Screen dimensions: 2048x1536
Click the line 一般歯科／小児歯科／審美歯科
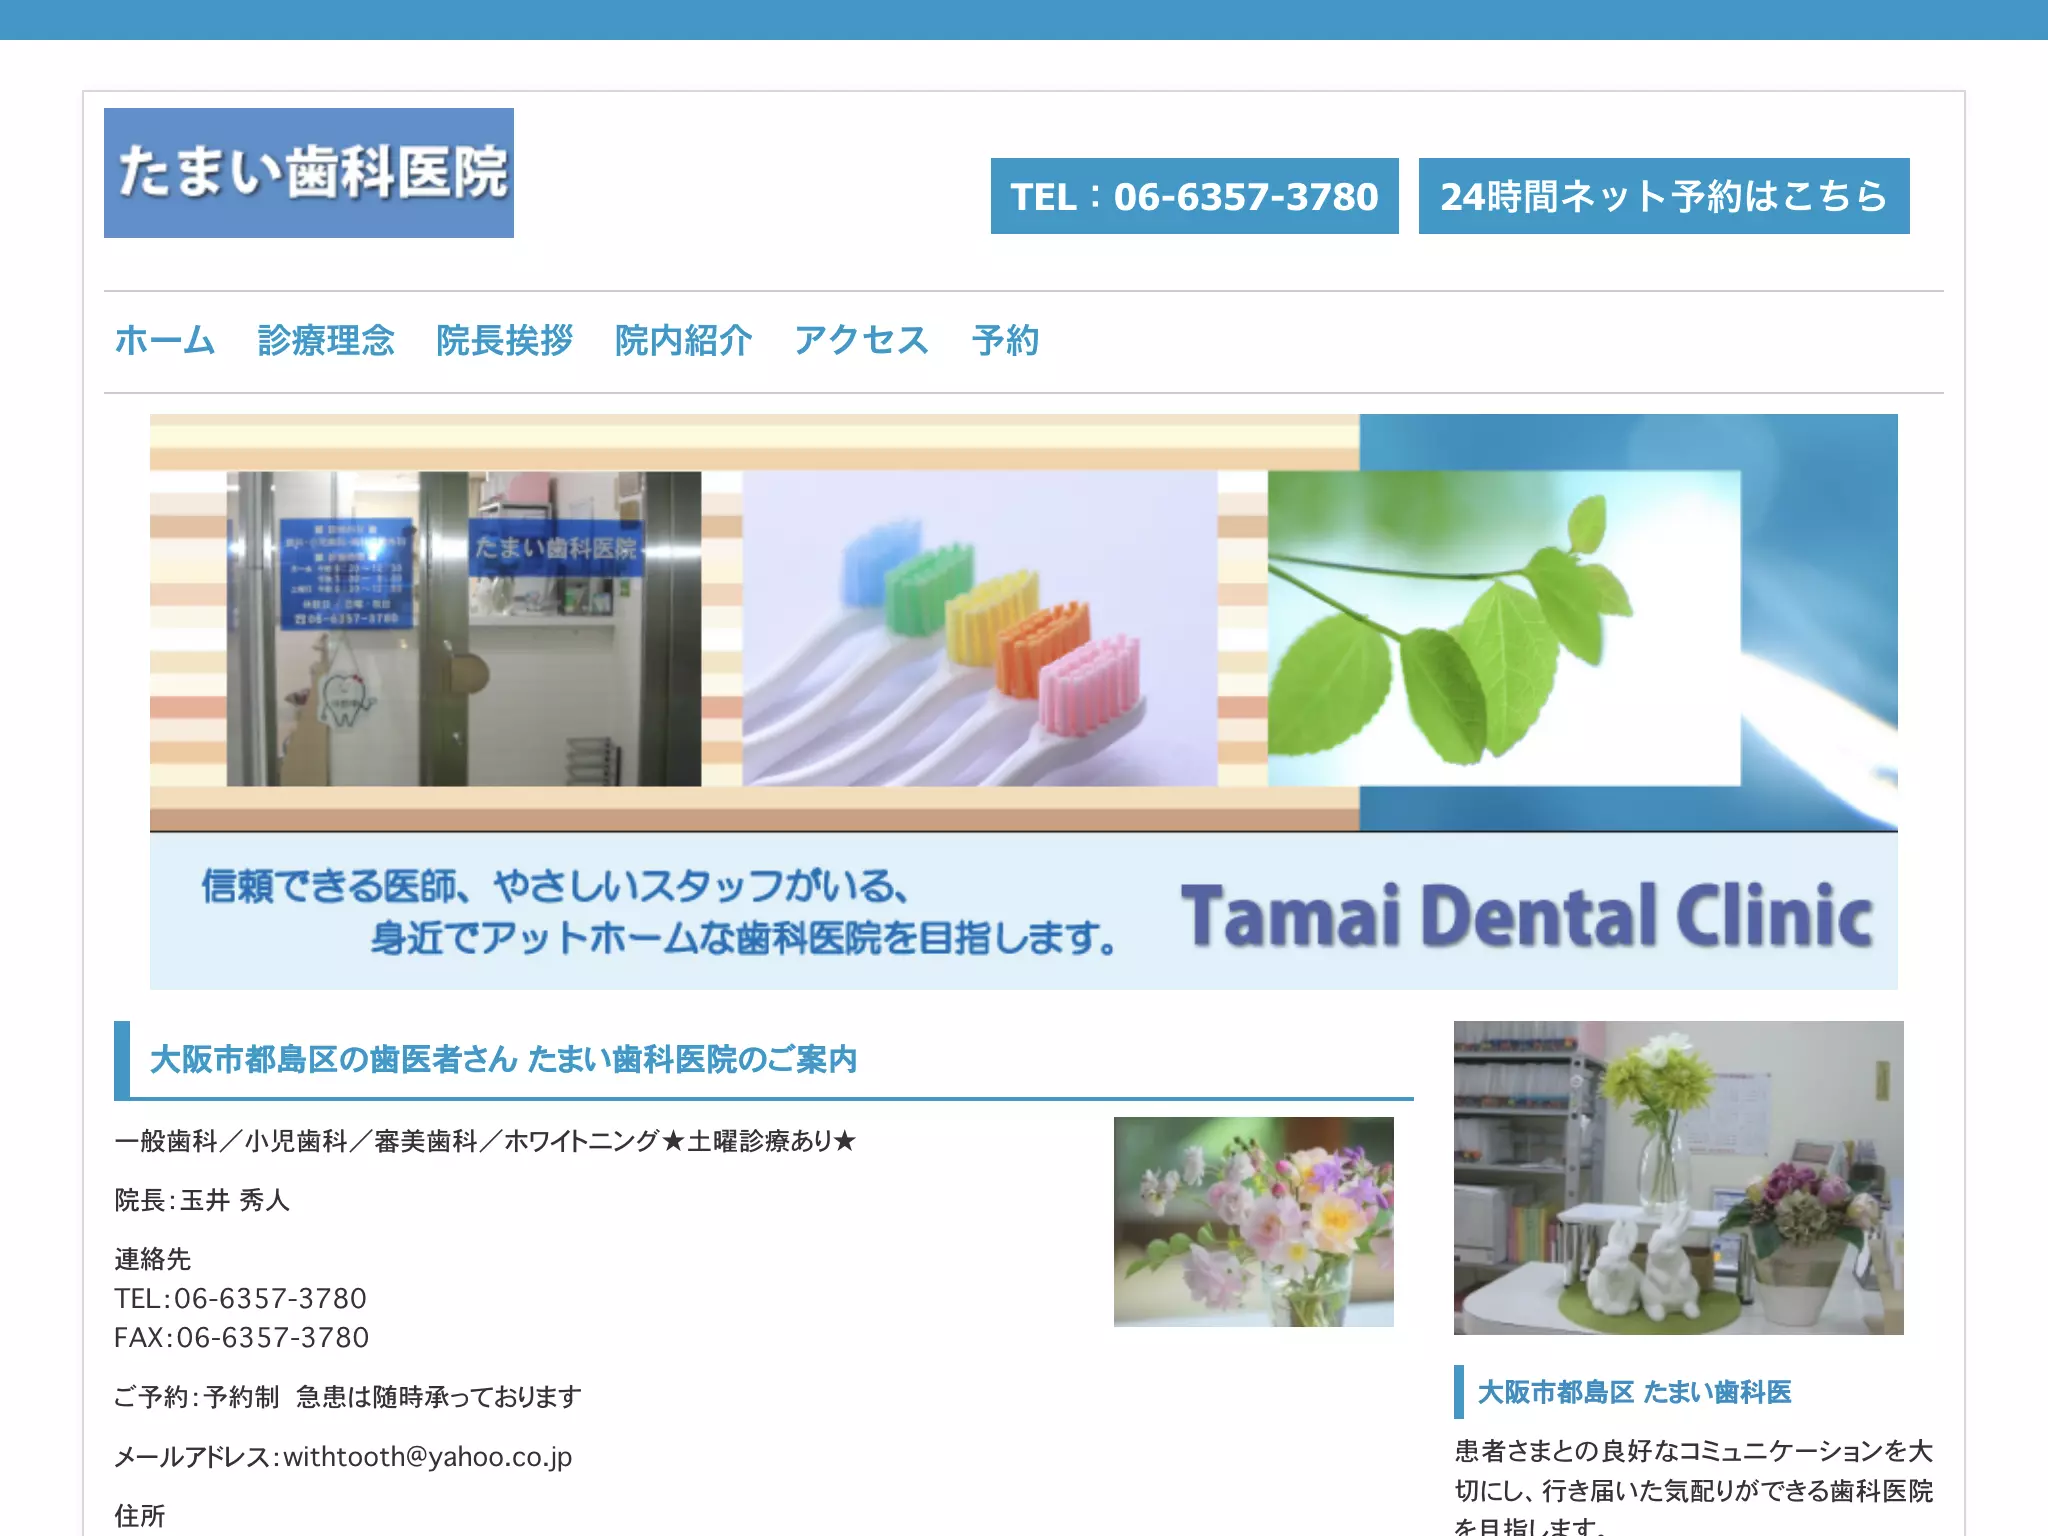pyautogui.click(x=485, y=1141)
